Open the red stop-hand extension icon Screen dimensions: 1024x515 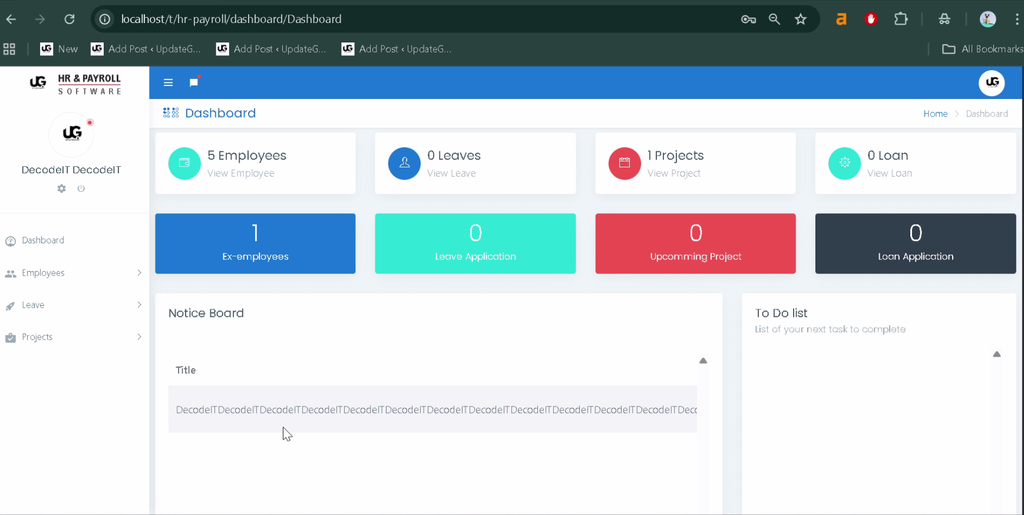tap(871, 19)
